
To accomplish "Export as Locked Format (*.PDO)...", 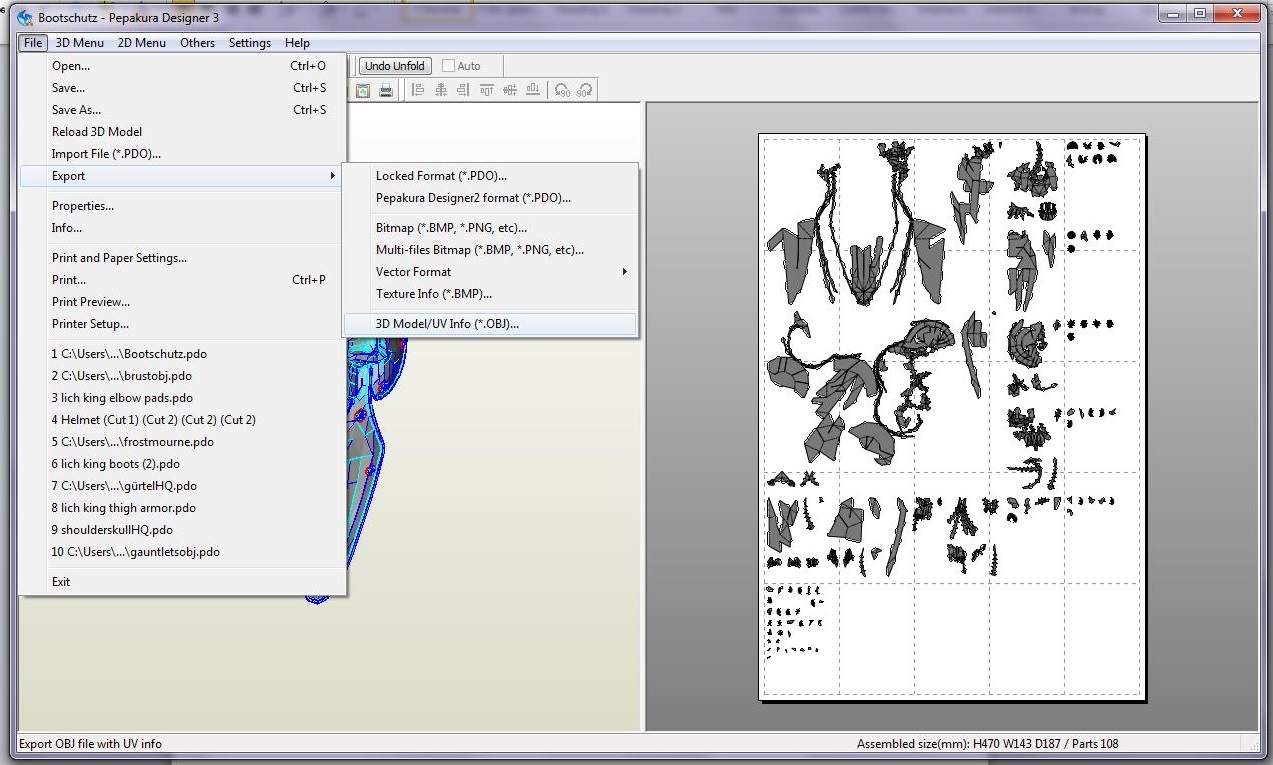I will click(490, 176).
